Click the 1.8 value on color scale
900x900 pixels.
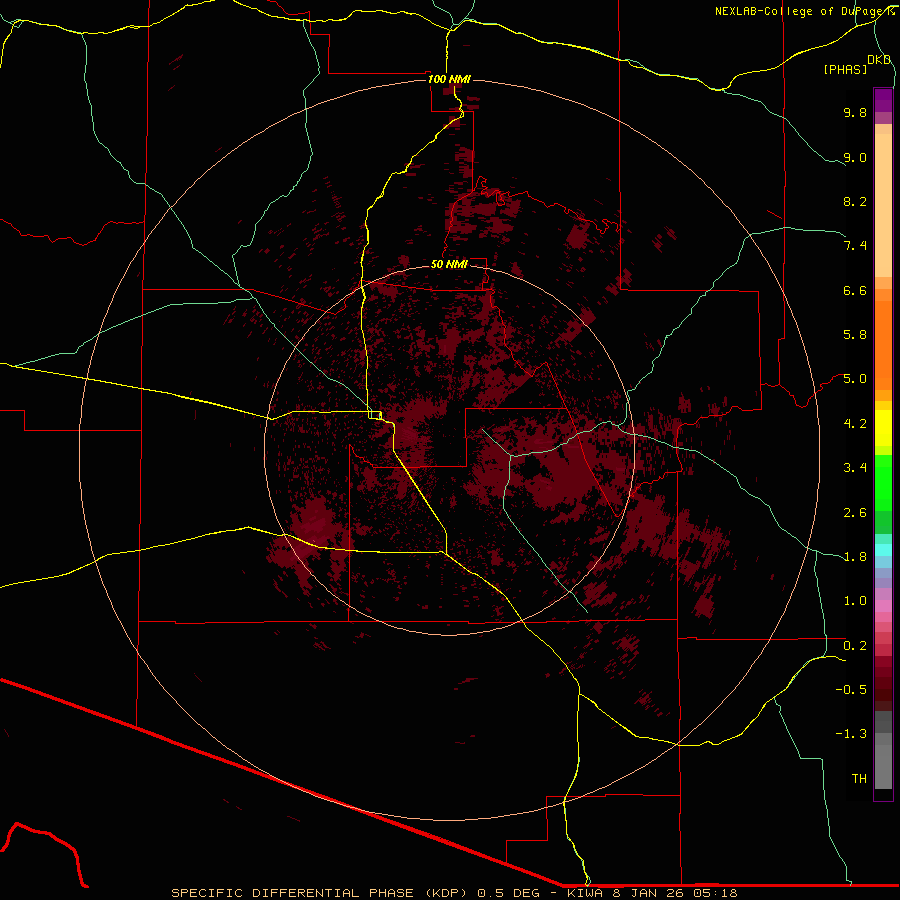855,556
